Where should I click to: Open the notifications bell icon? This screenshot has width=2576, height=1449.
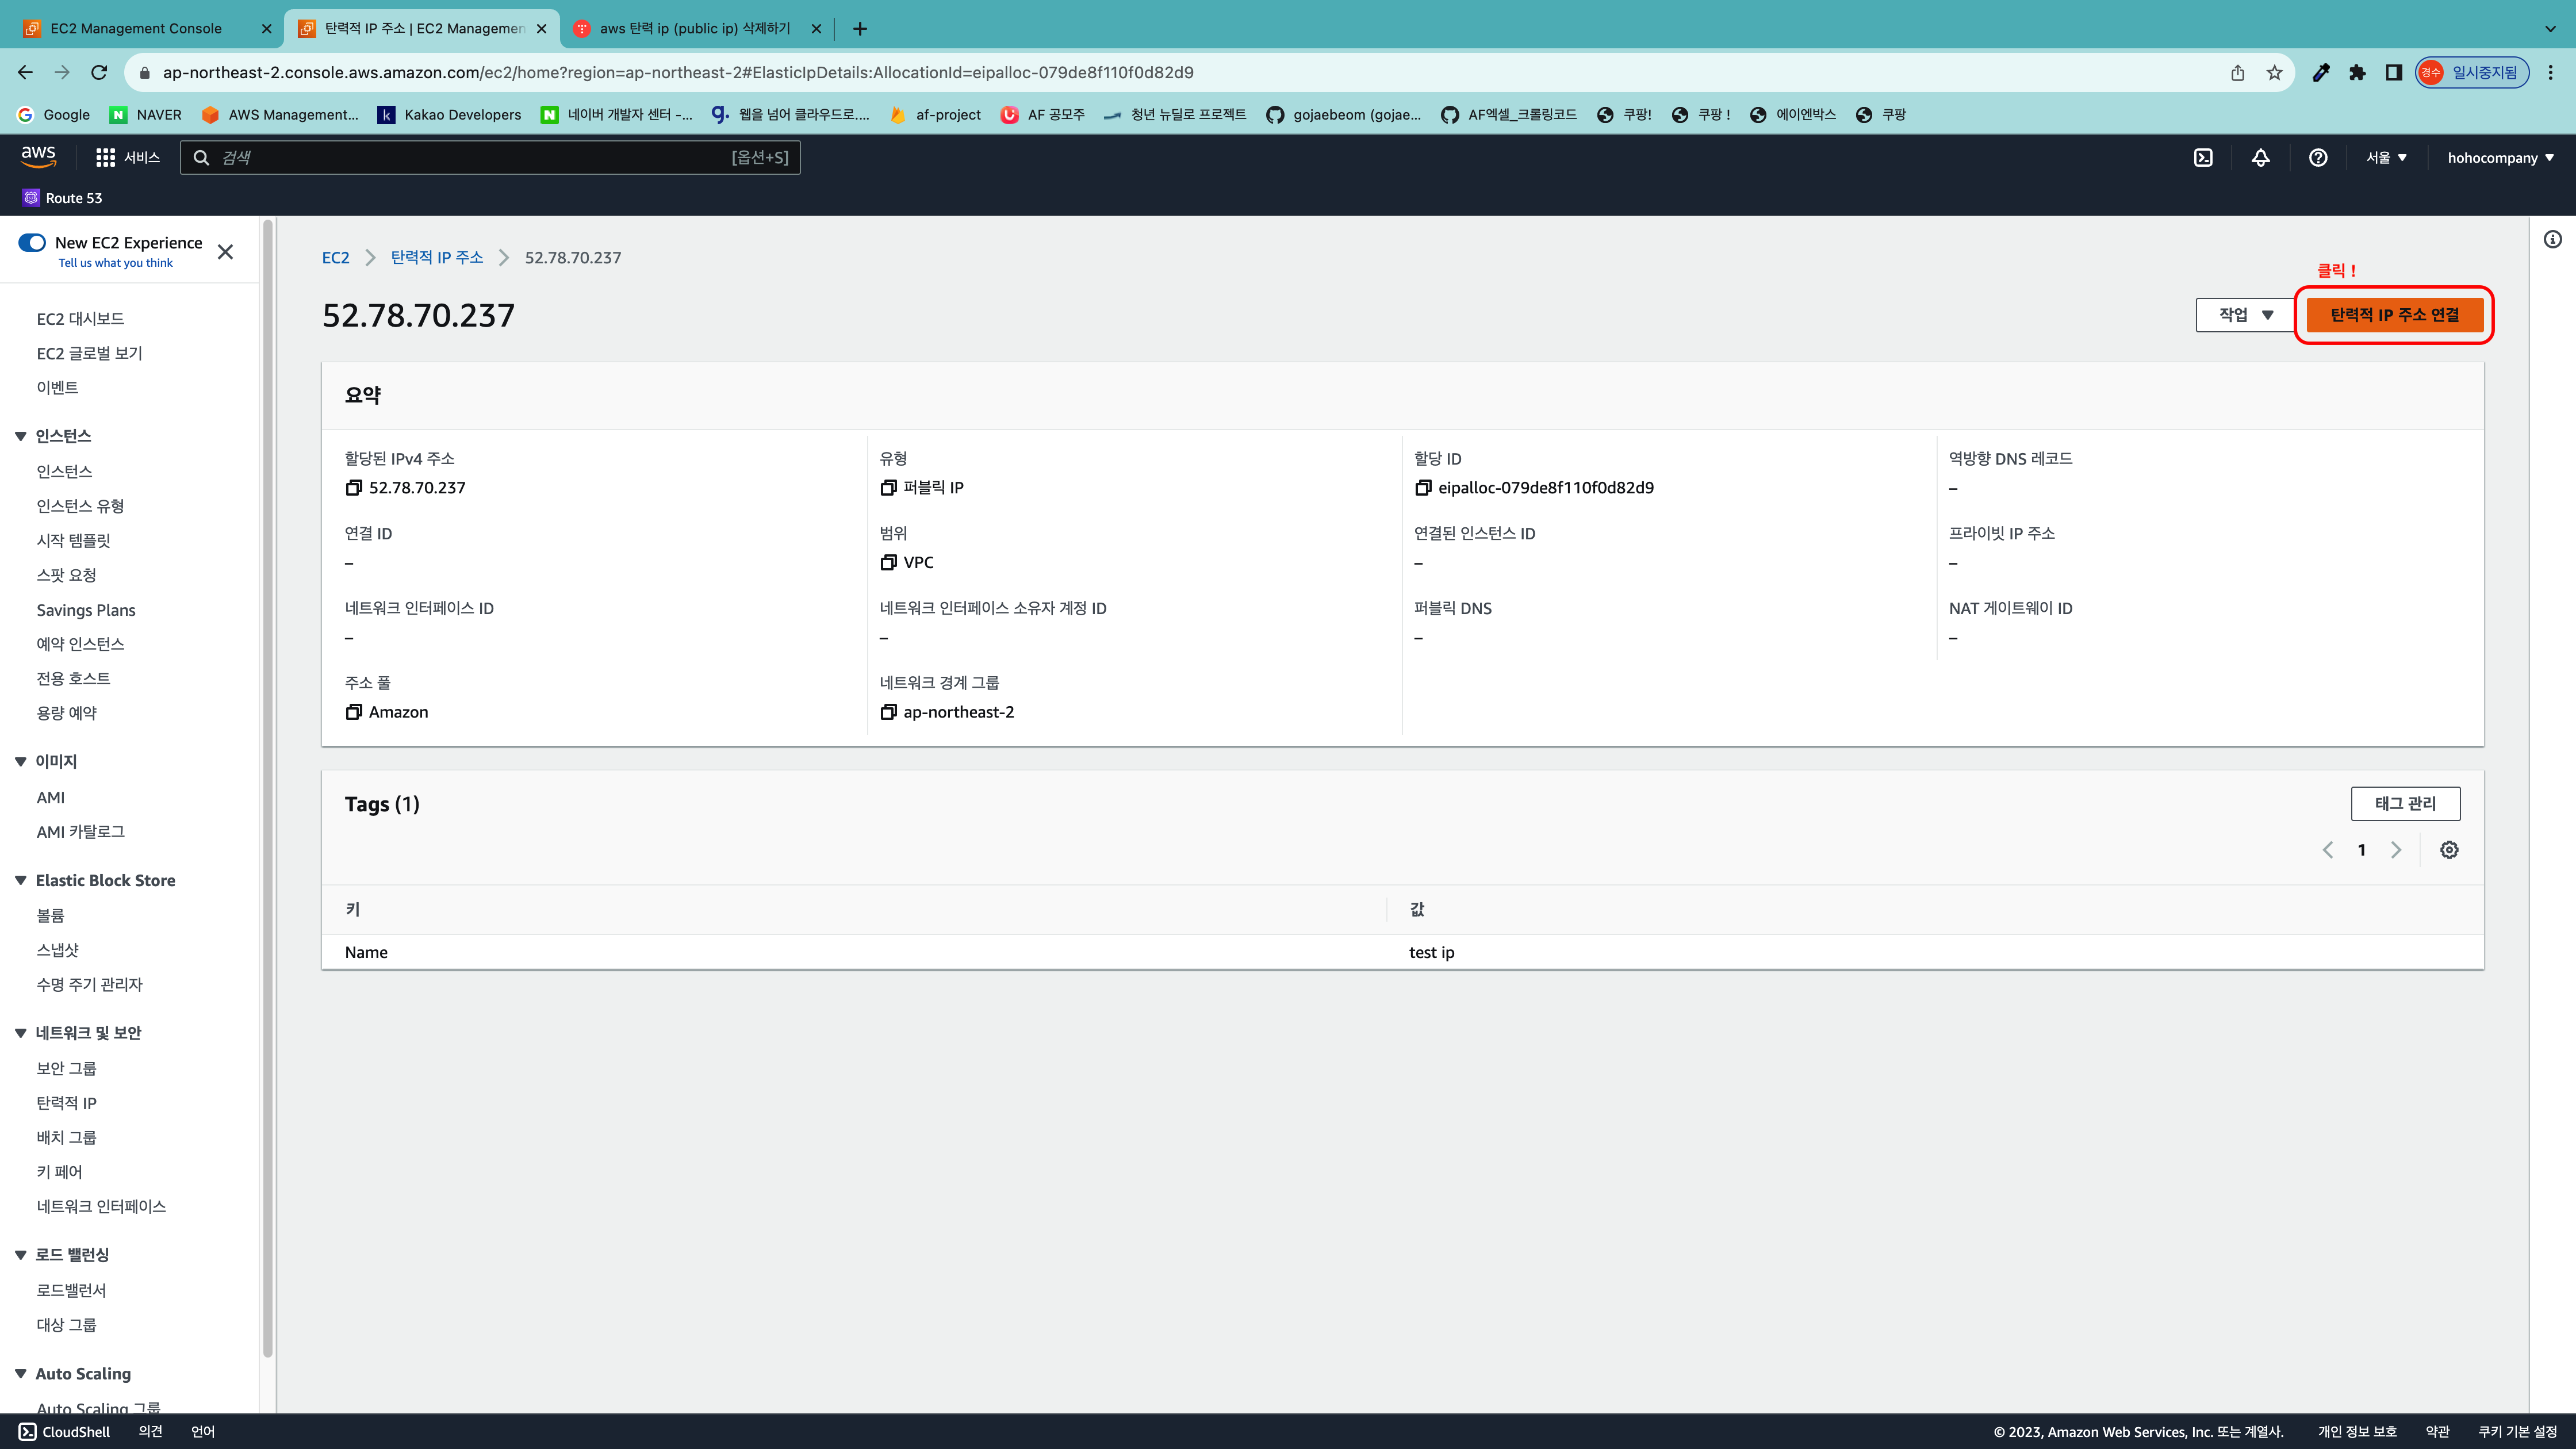[2260, 158]
